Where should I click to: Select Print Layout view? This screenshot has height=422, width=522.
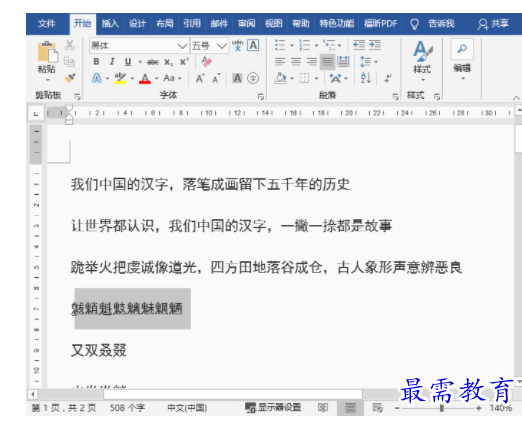pos(350,408)
